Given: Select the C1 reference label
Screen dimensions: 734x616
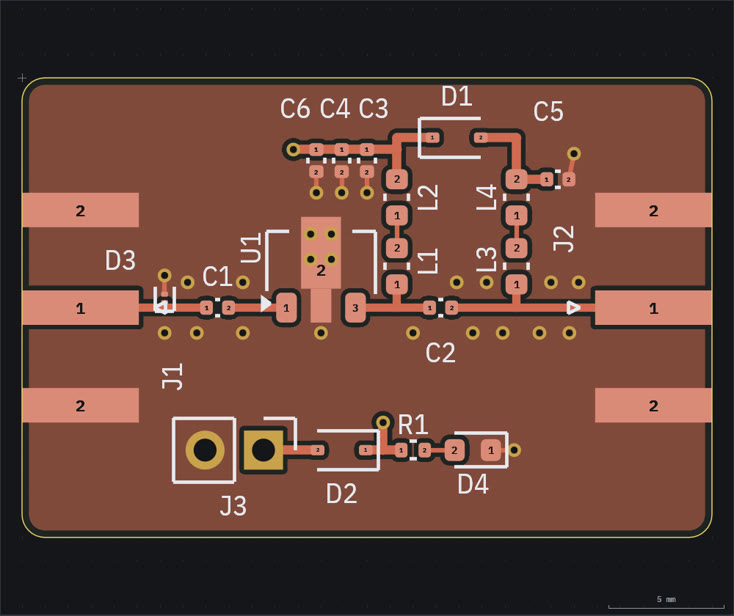Looking at the screenshot, I should [x=217, y=277].
